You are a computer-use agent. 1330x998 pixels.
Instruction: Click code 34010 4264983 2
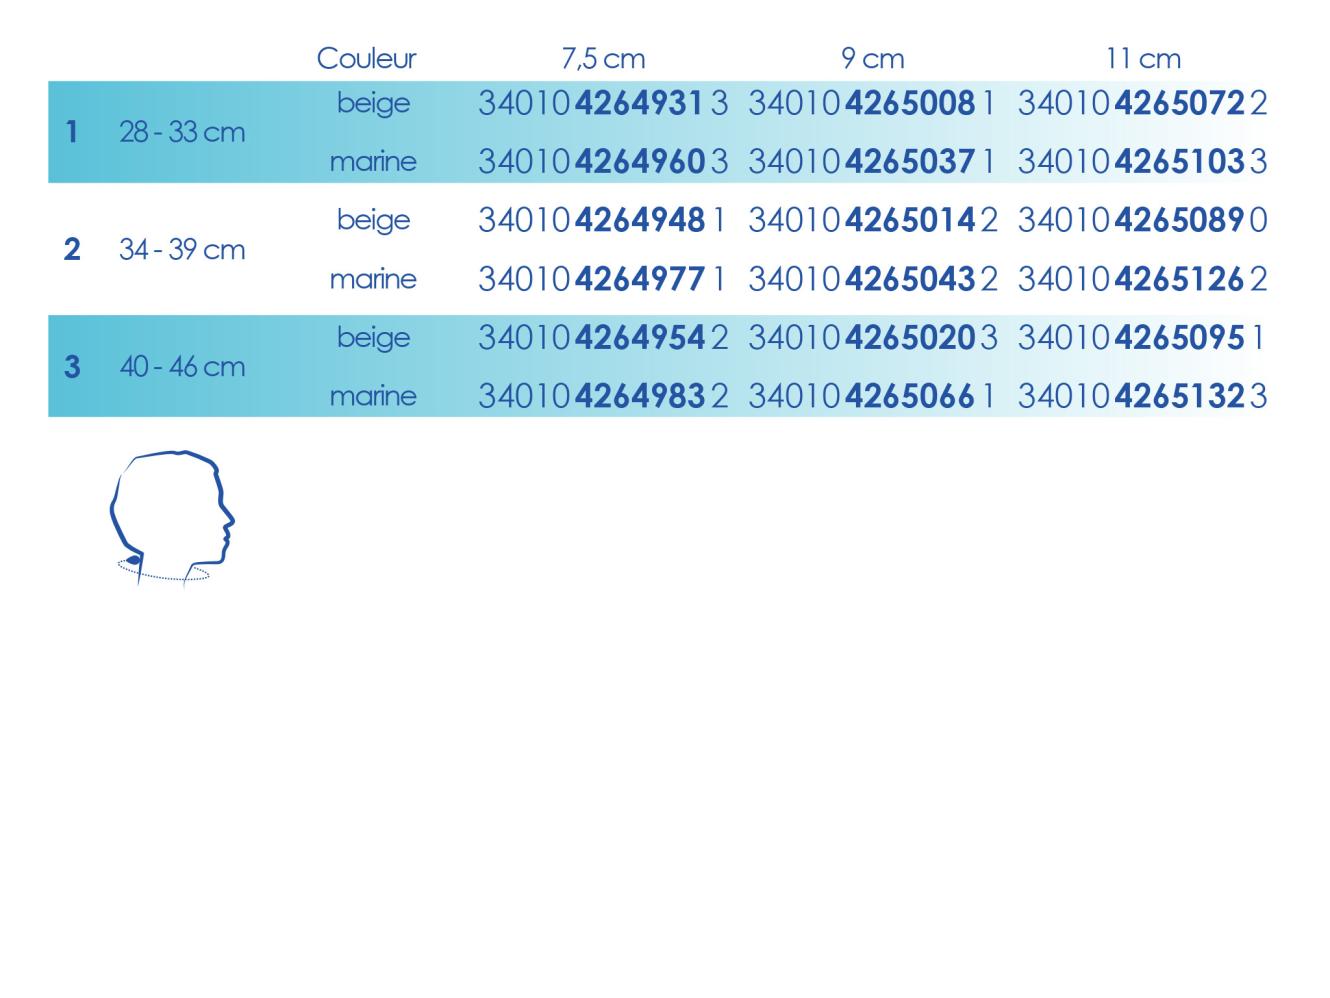click(x=603, y=397)
